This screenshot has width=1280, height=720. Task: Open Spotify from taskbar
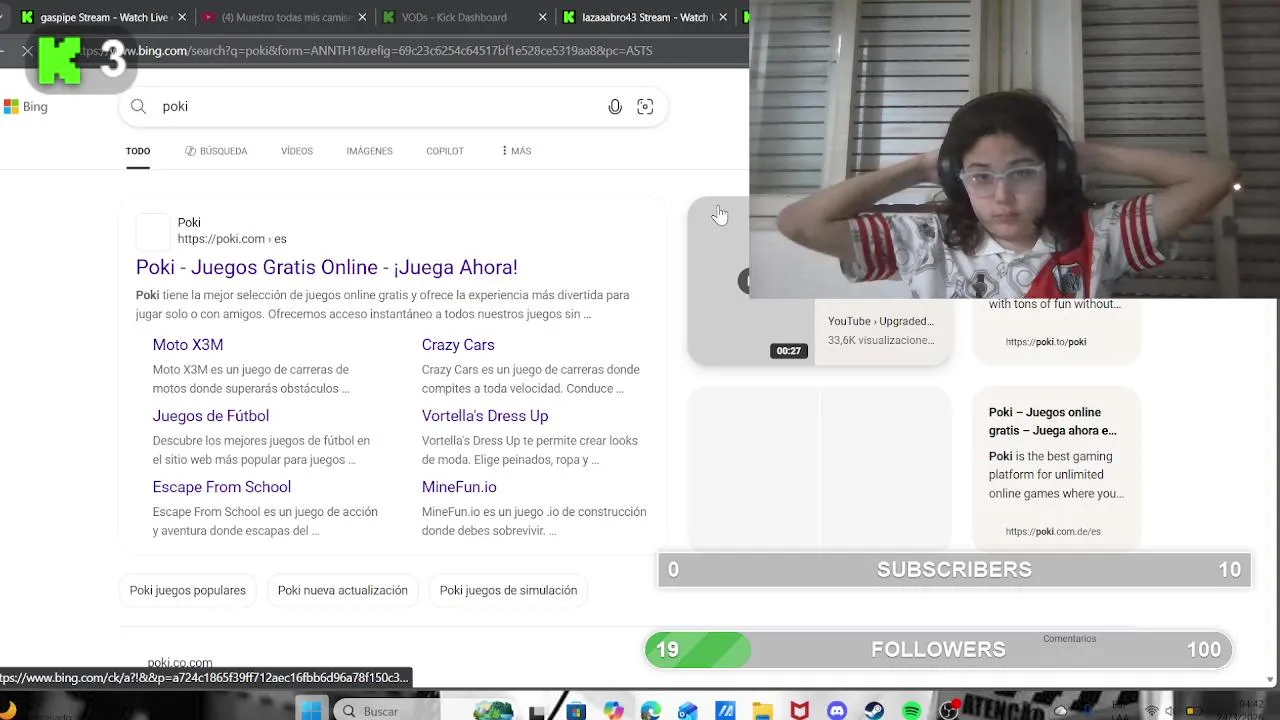[x=912, y=711]
